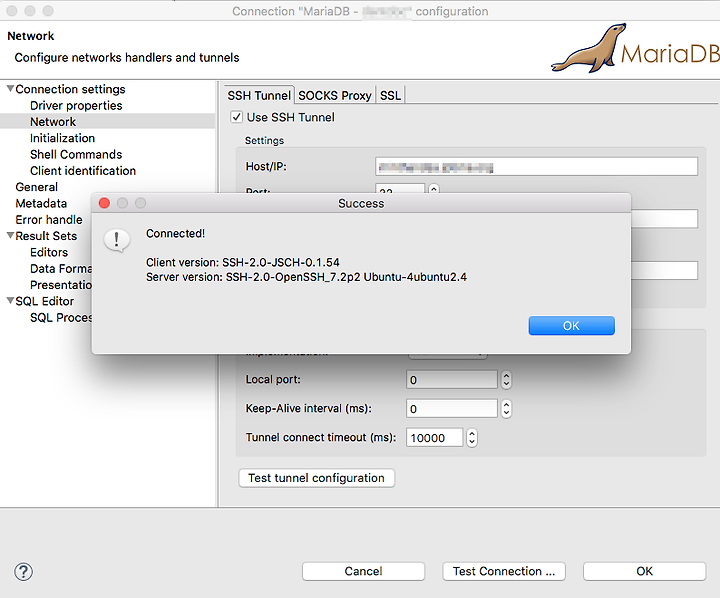The height and width of the screenshot is (598, 720).
Task: Close the Success dialog with red button
Action: pos(104,203)
